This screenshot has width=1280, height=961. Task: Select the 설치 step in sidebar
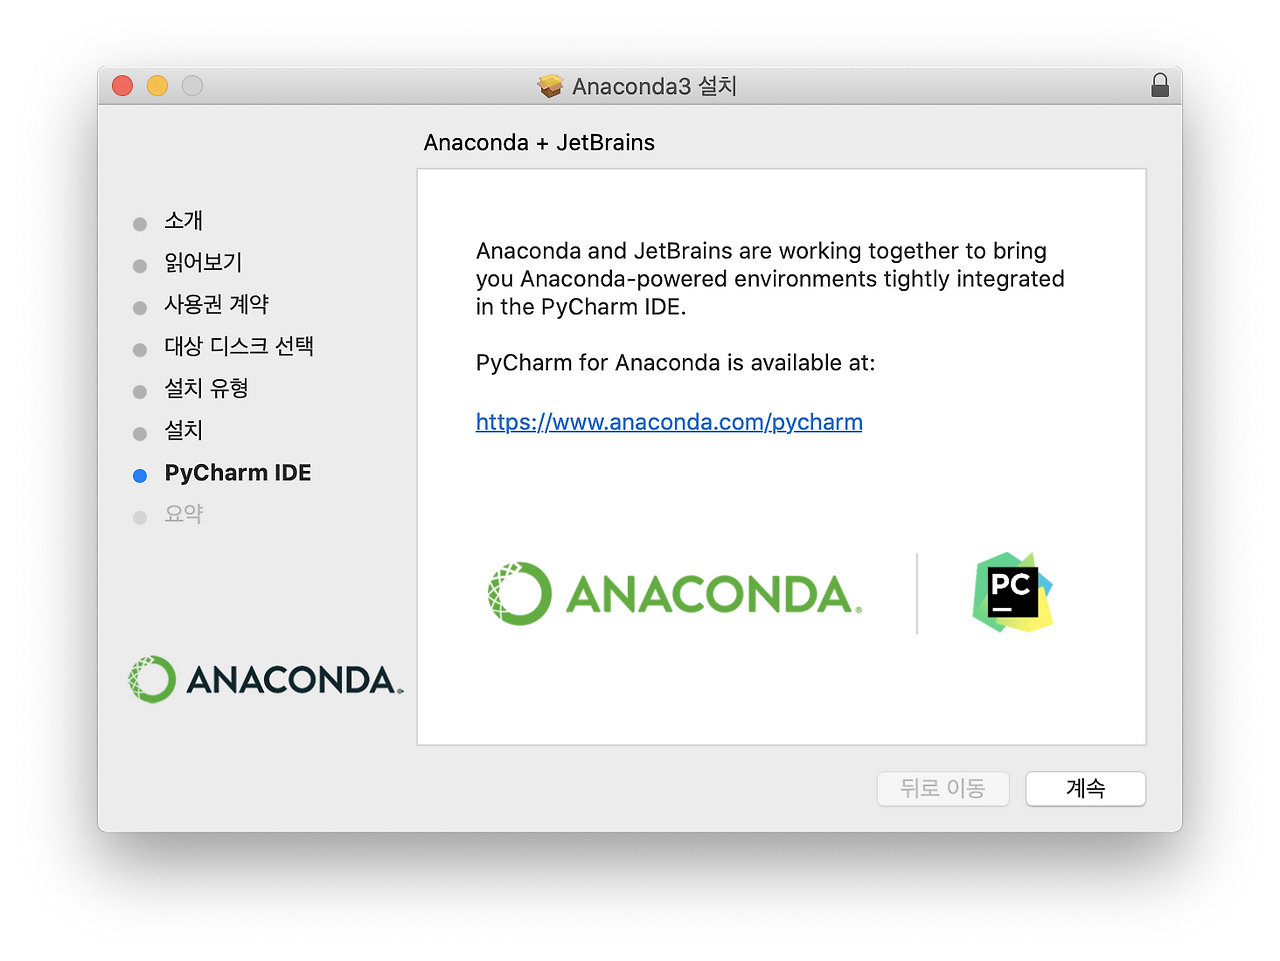184,430
